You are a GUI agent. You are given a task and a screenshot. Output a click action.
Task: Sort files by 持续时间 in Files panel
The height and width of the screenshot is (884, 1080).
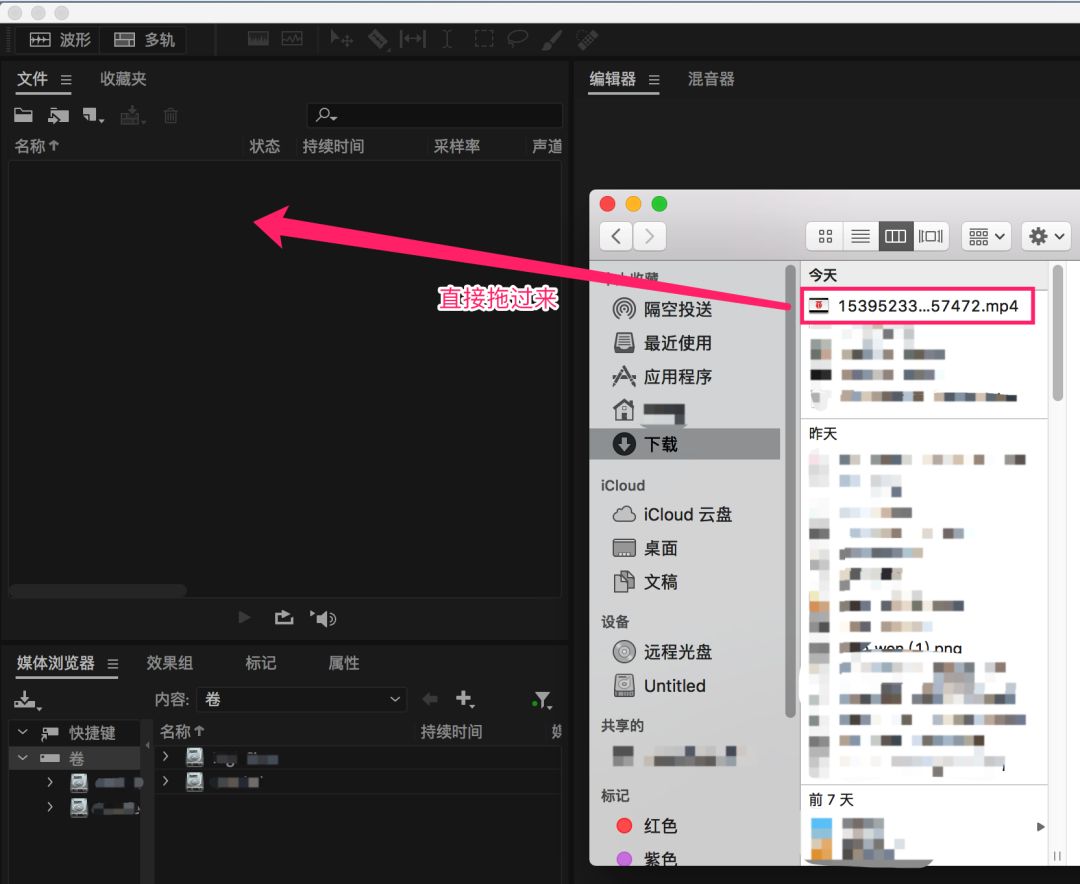333,146
